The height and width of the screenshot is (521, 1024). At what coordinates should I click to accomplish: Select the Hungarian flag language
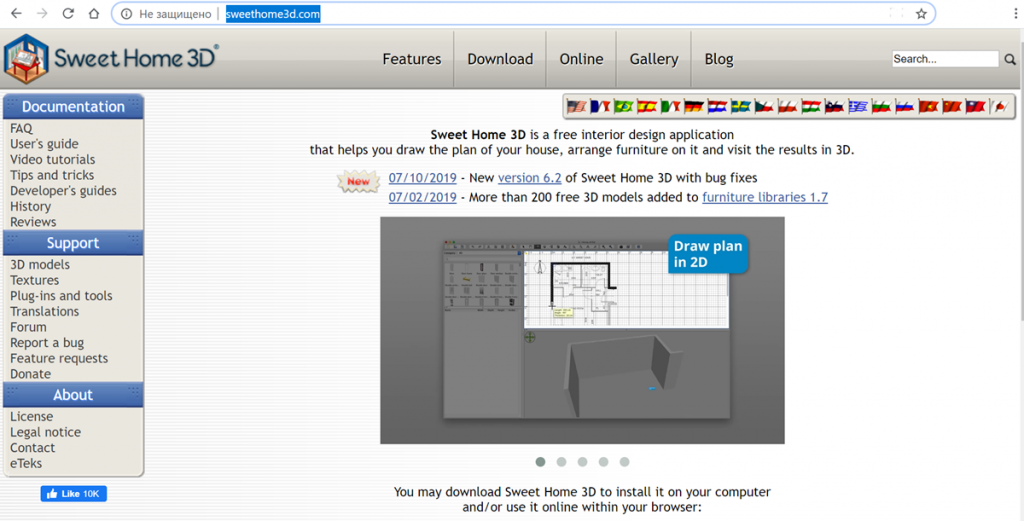(x=811, y=106)
